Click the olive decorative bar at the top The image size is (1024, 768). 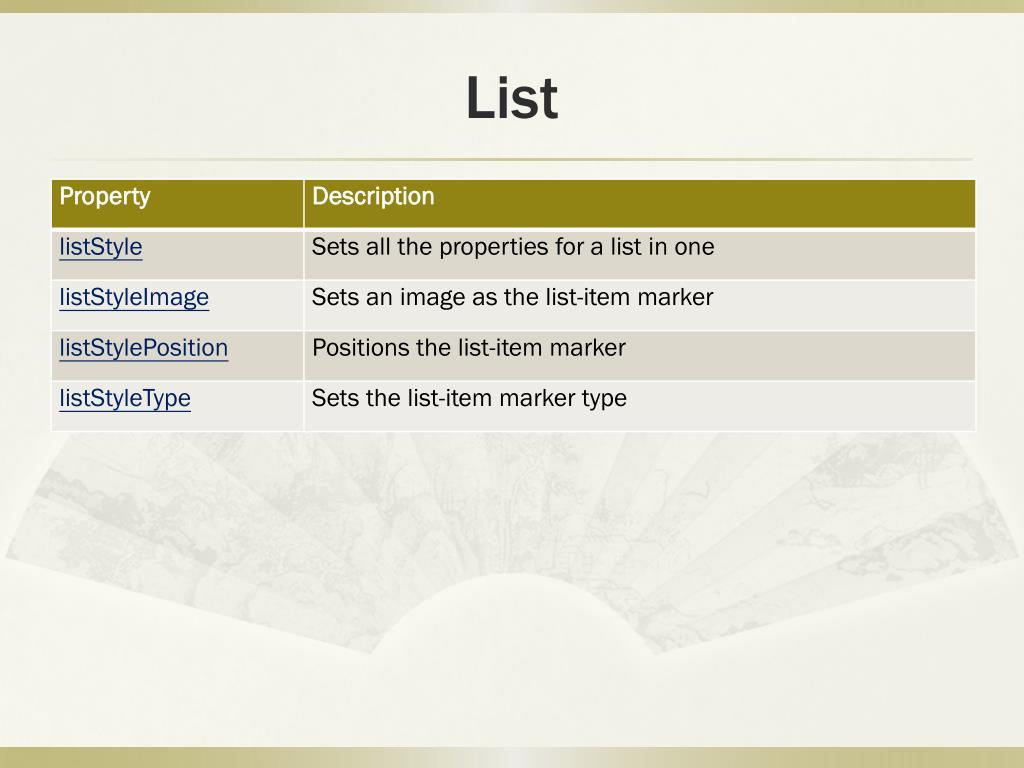(512, 6)
